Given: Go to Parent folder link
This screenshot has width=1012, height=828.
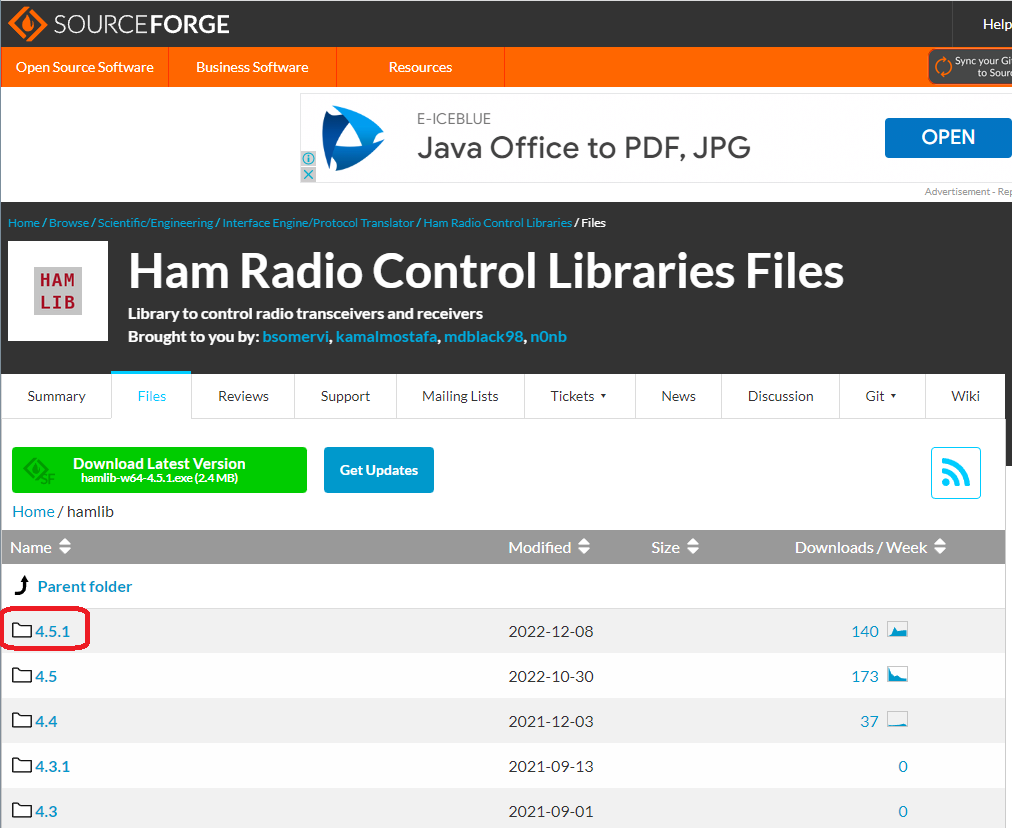Looking at the screenshot, I should pyautogui.click(x=85, y=586).
